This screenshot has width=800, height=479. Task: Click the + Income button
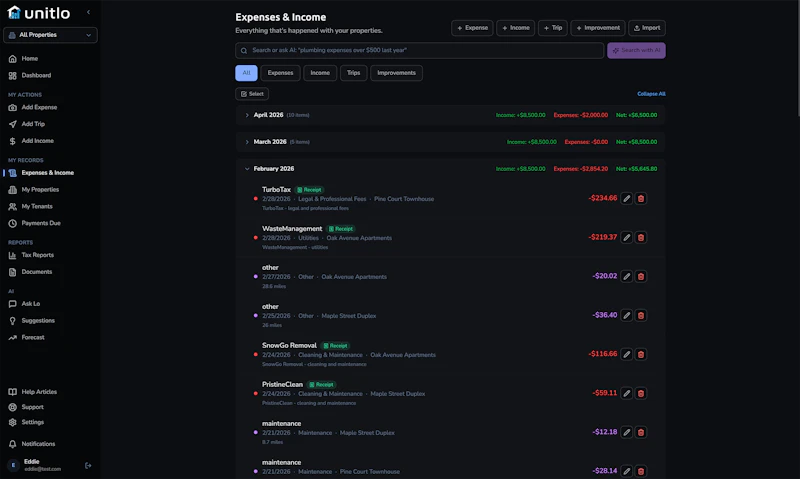[515, 28]
